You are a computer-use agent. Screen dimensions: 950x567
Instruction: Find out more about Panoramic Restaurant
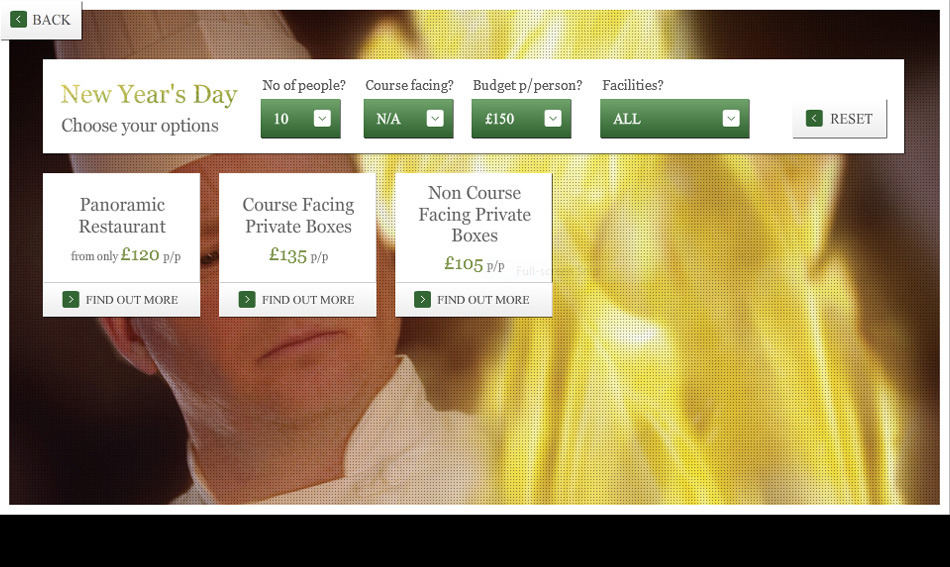(121, 299)
